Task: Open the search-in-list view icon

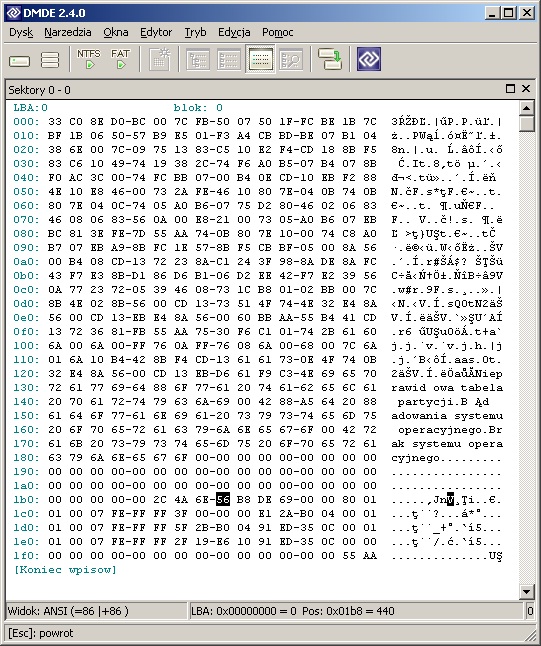Action: coord(291,60)
